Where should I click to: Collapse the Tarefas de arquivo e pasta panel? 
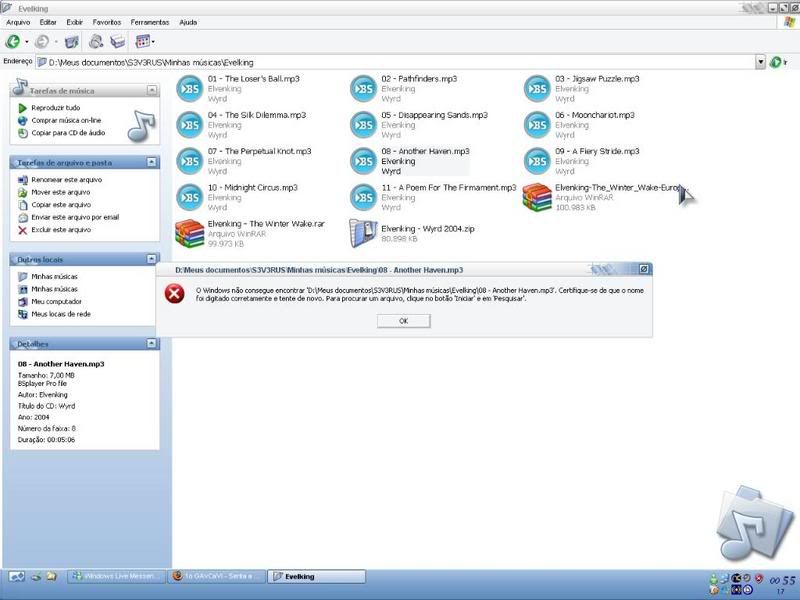pyautogui.click(x=152, y=162)
